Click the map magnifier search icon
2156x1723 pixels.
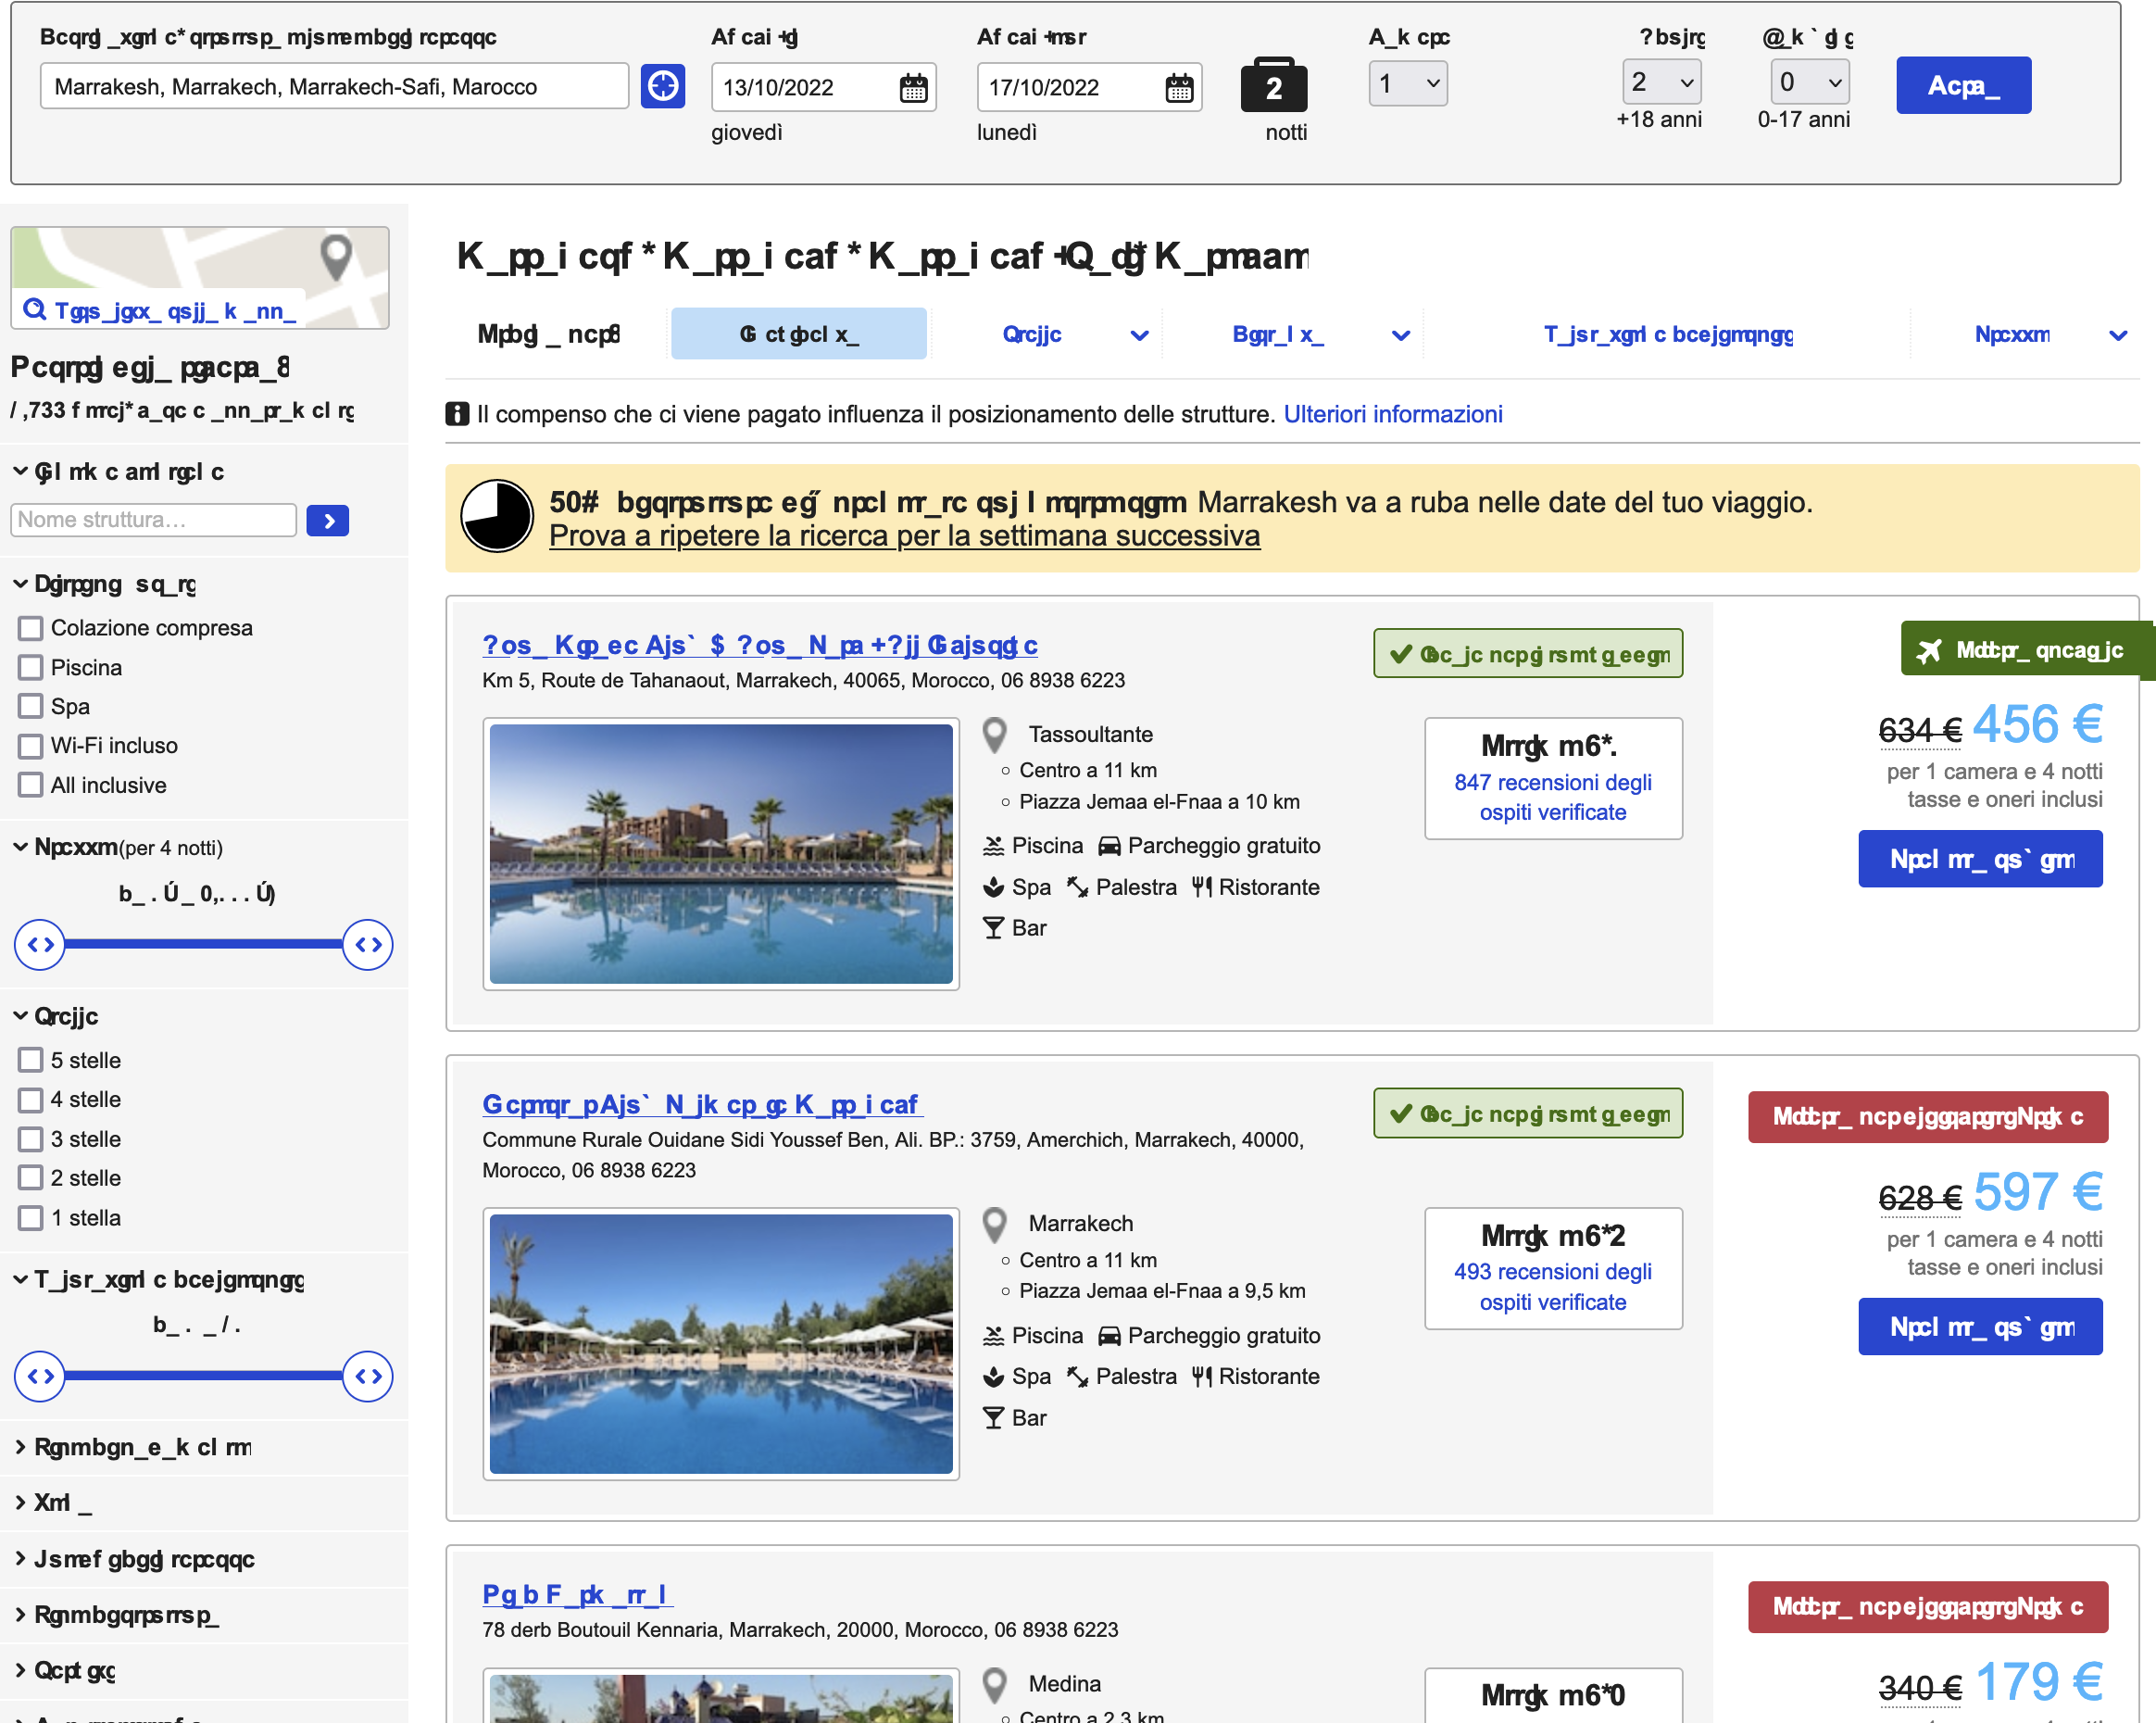coord(35,309)
